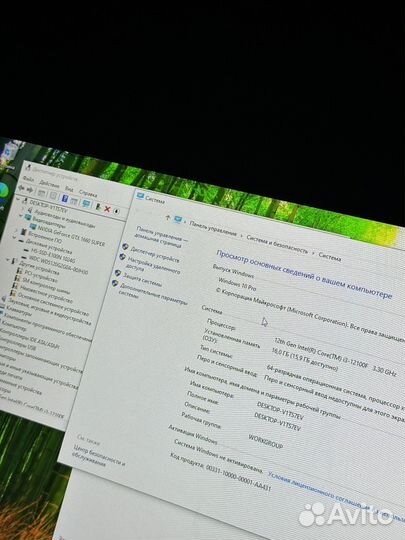Screen dimensions: 405x540
Task: Select Клавиатуры category in device tree
Action: coord(19,310)
